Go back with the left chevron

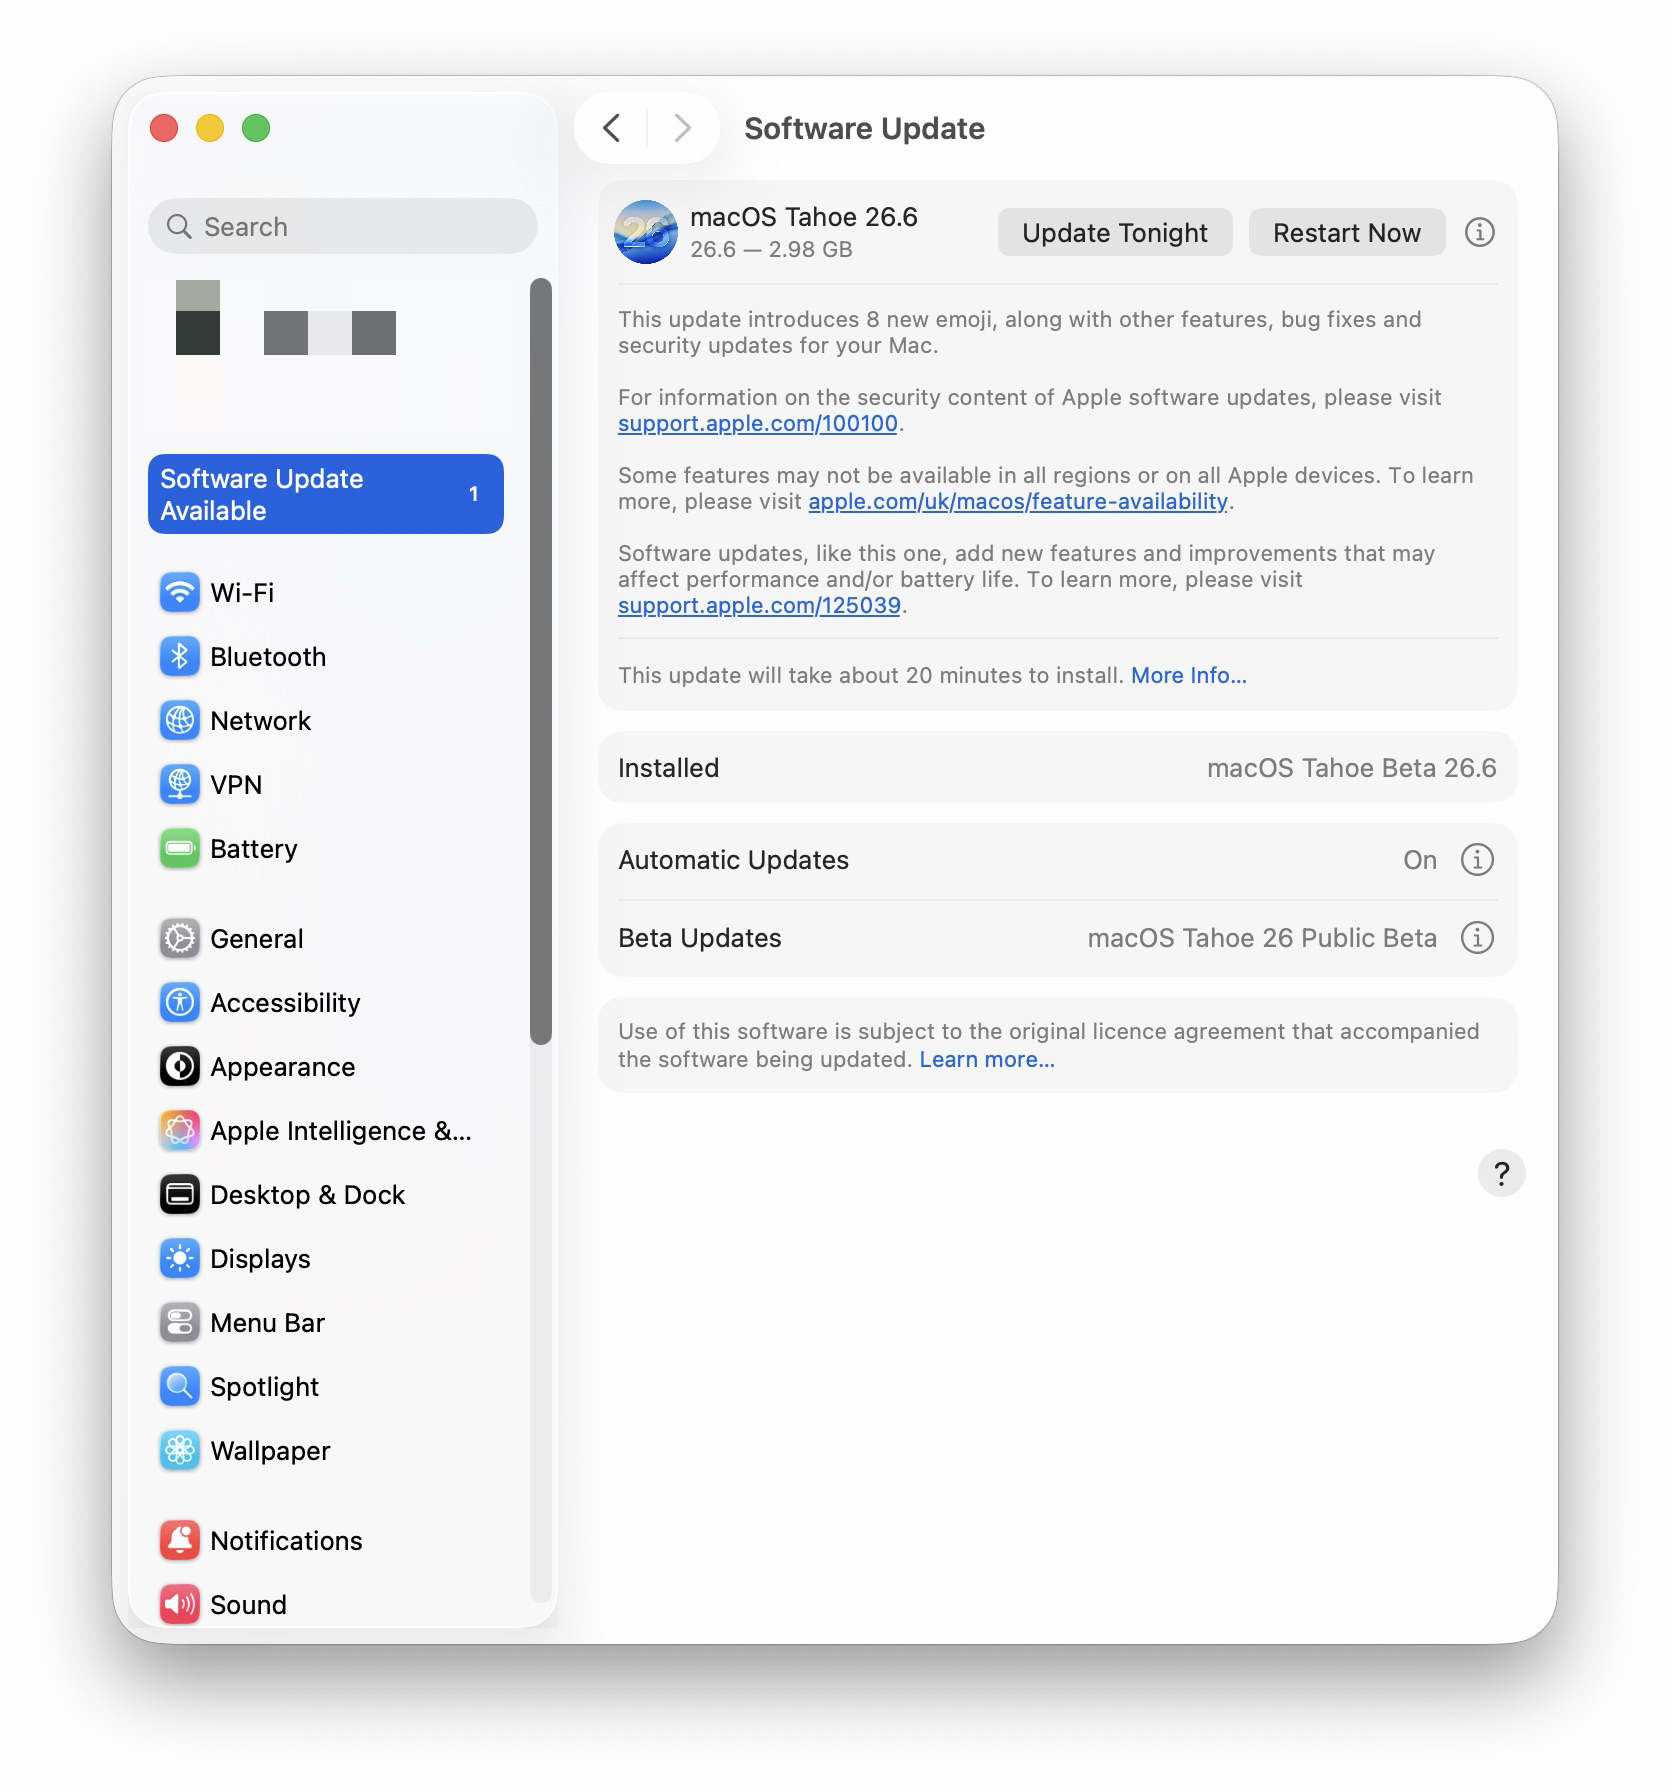(x=612, y=128)
